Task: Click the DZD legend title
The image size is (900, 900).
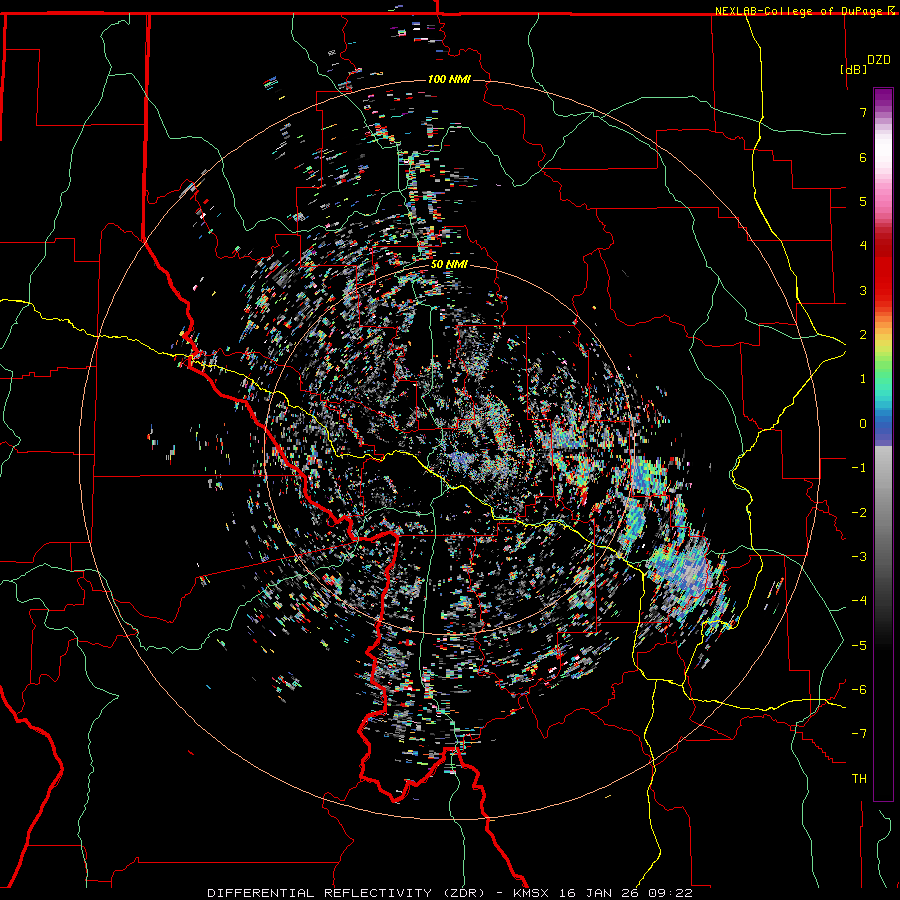Action: (x=879, y=60)
